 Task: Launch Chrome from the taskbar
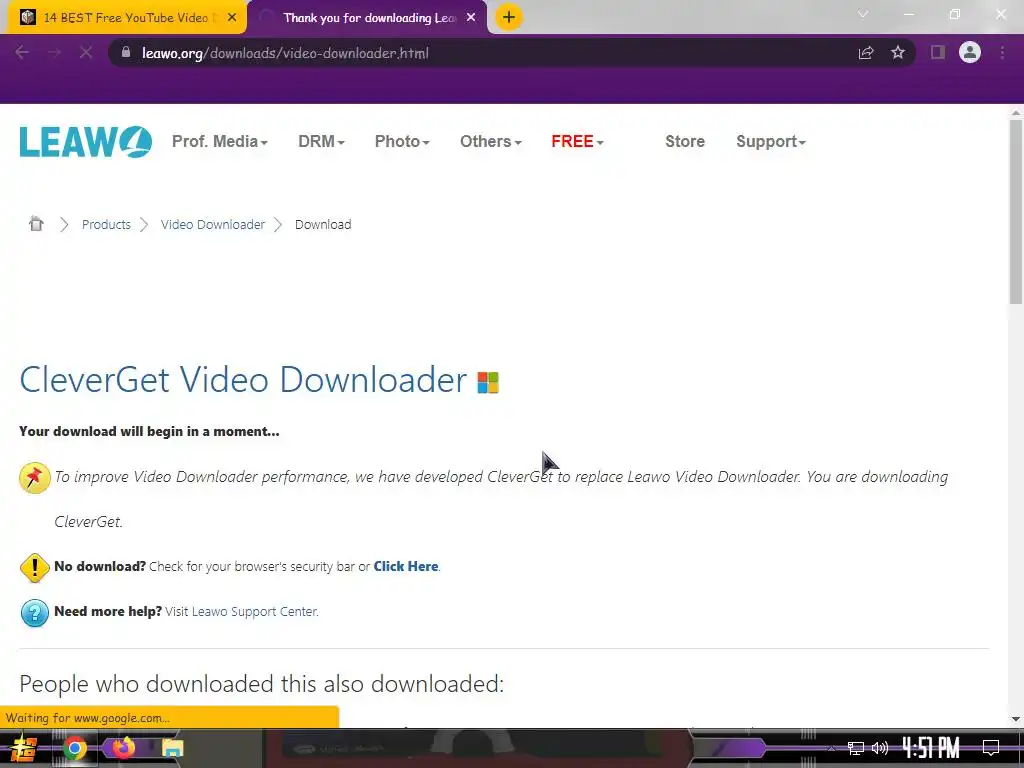pos(75,748)
